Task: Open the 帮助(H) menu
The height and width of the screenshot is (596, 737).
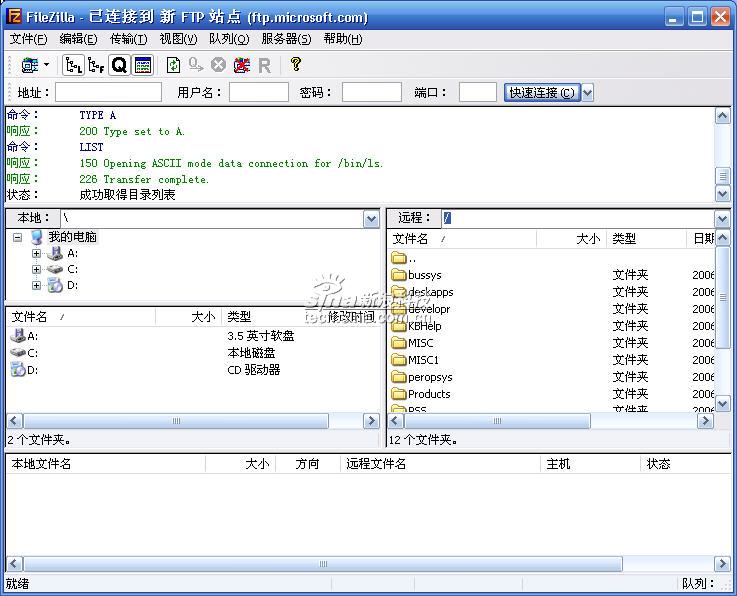Action: tap(343, 39)
